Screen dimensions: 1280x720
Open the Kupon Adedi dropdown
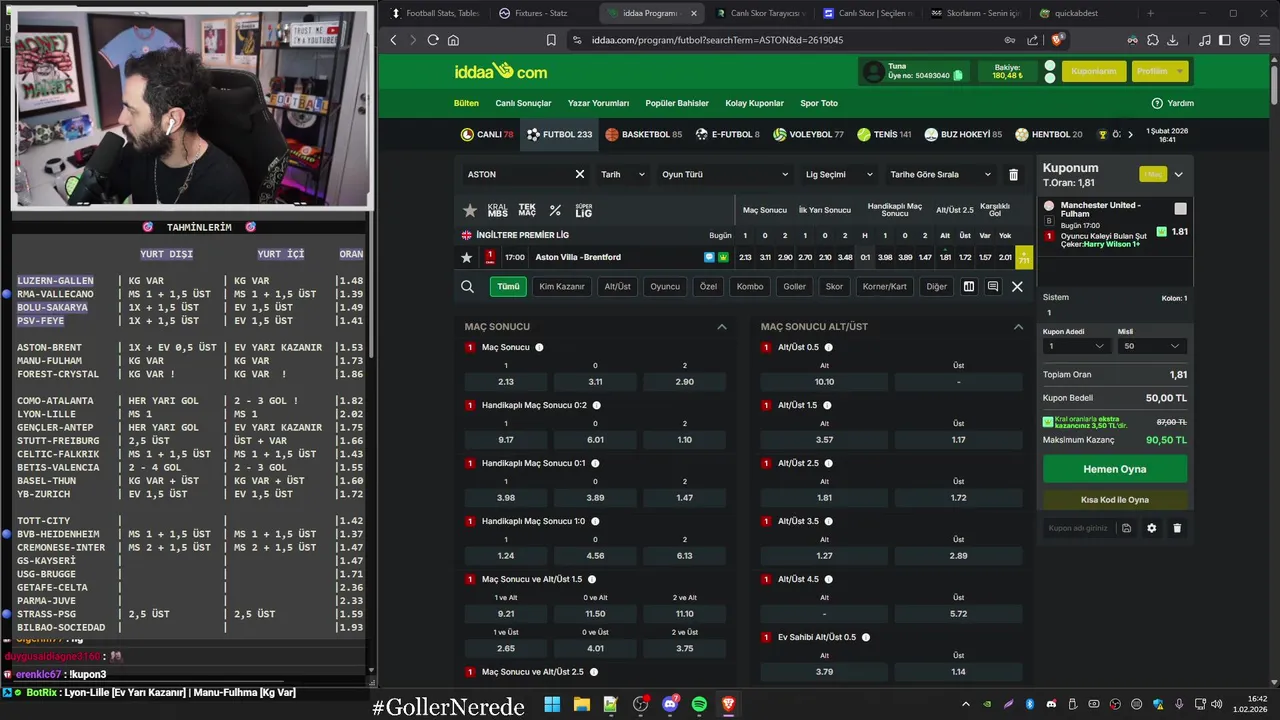coord(1076,346)
